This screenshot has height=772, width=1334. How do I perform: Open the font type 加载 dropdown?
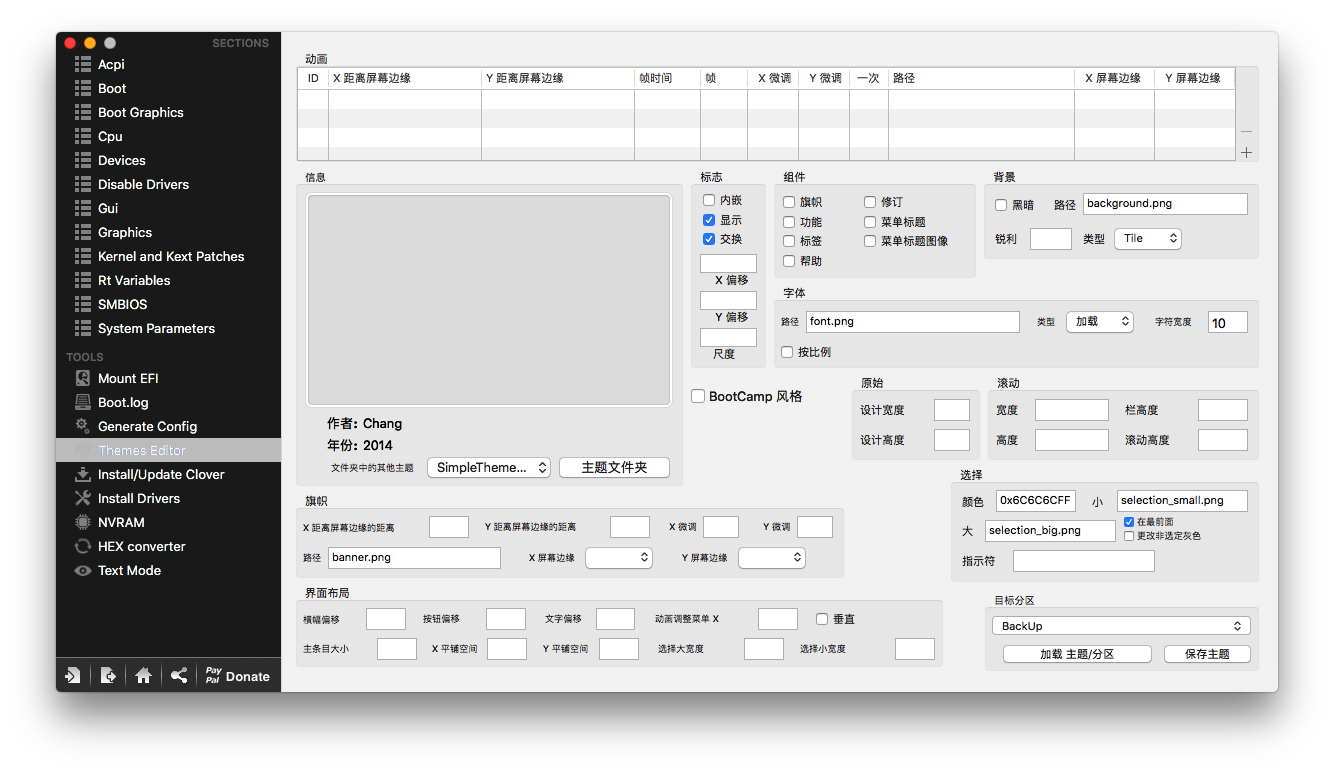click(1099, 321)
